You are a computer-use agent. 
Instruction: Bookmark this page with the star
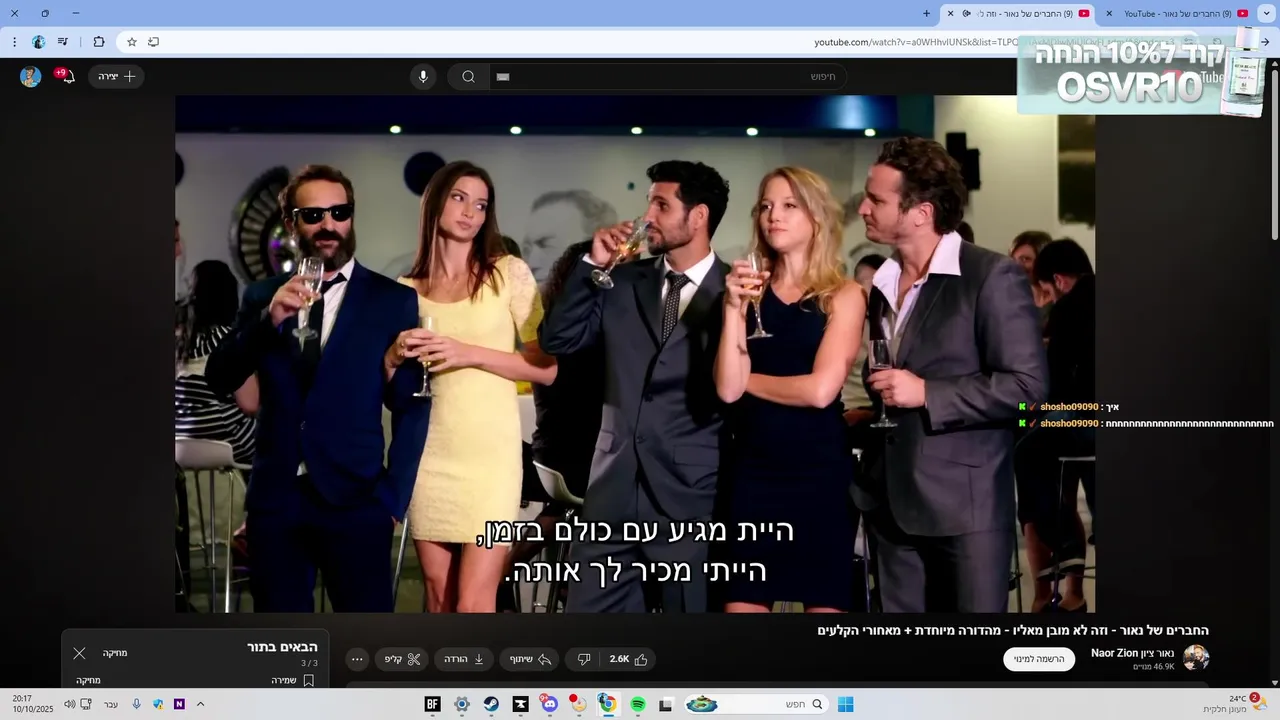pos(131,42)
